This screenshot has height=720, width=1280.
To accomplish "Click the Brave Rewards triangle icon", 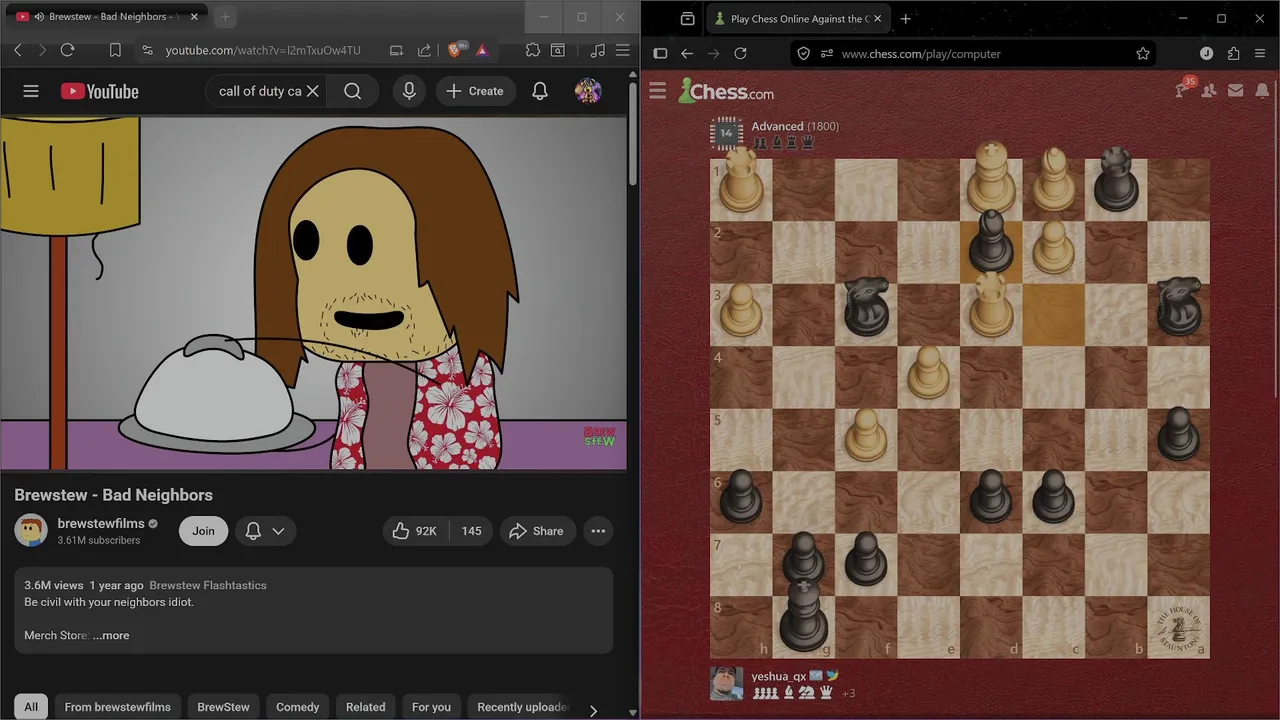I will click(482, 50).
